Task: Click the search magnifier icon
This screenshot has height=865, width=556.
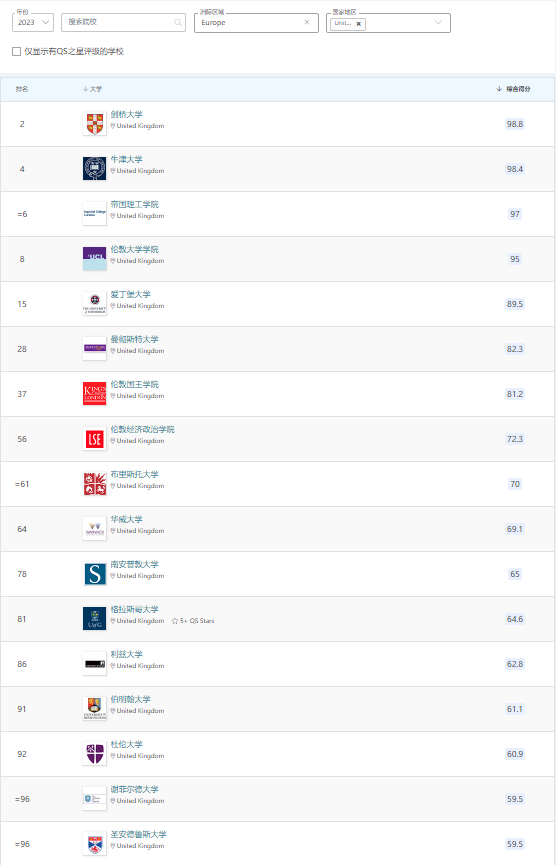Action: coord(178,23)
